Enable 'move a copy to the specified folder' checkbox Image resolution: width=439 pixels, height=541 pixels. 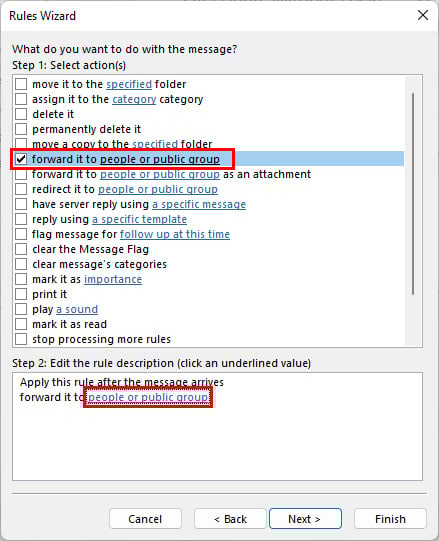pos(21,143)
